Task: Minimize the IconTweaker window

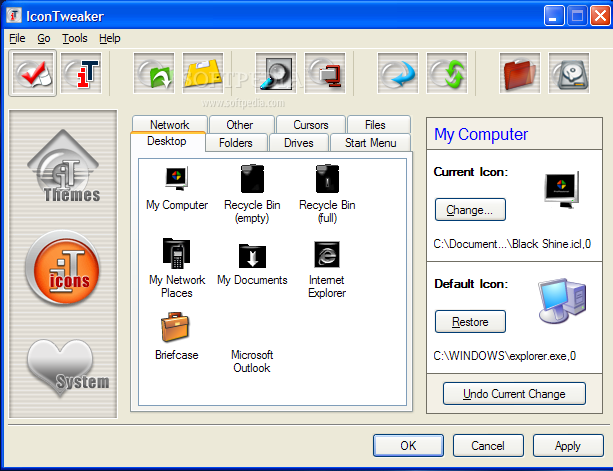Action: pyautogui.click(x=553, y=16)
